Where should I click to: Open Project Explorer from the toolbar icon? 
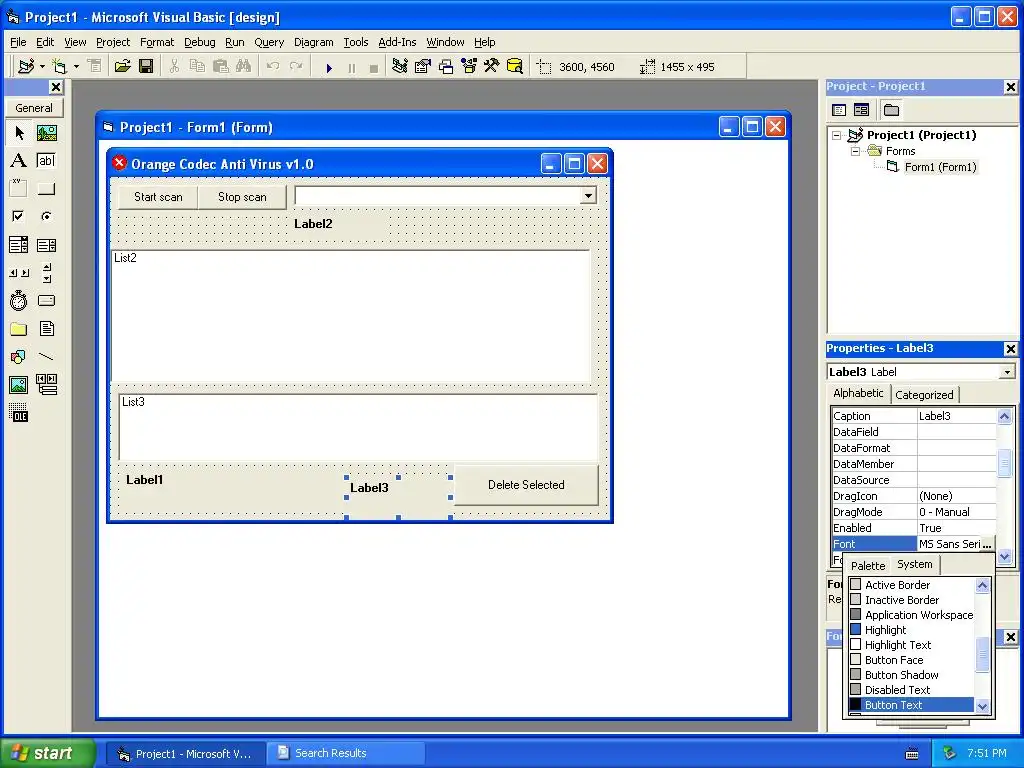point(400,66)
